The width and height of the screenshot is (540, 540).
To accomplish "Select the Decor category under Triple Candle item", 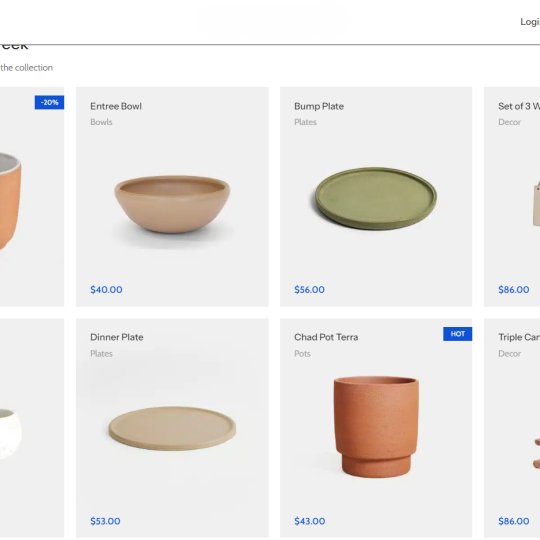I will [x=509, y=354].
